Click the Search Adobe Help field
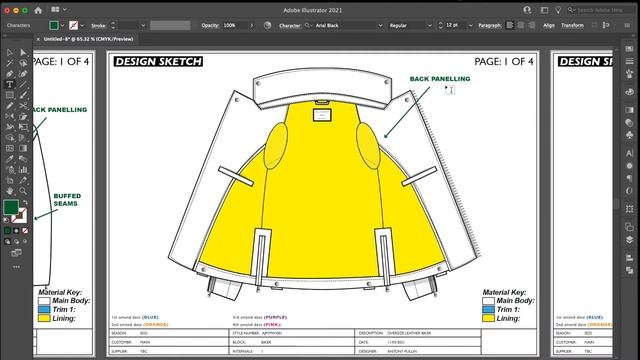 tap(600, 10)
